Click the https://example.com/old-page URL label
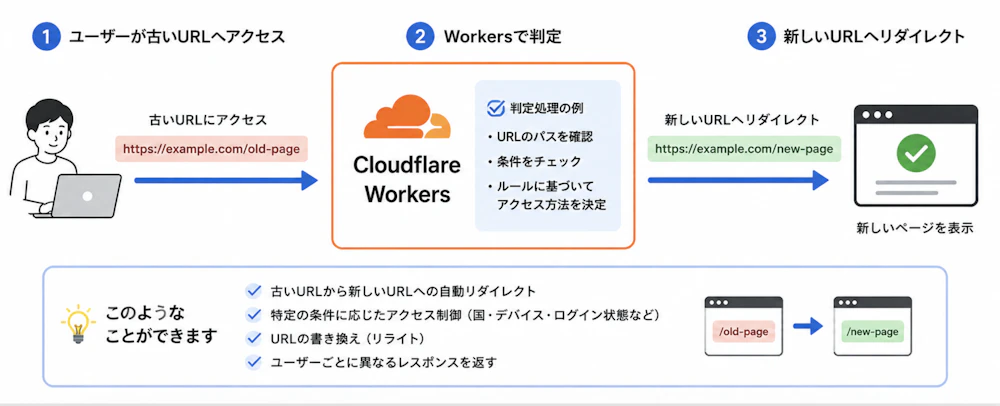The height and width of the screenshot is (406, 1000). click(211, 149)
